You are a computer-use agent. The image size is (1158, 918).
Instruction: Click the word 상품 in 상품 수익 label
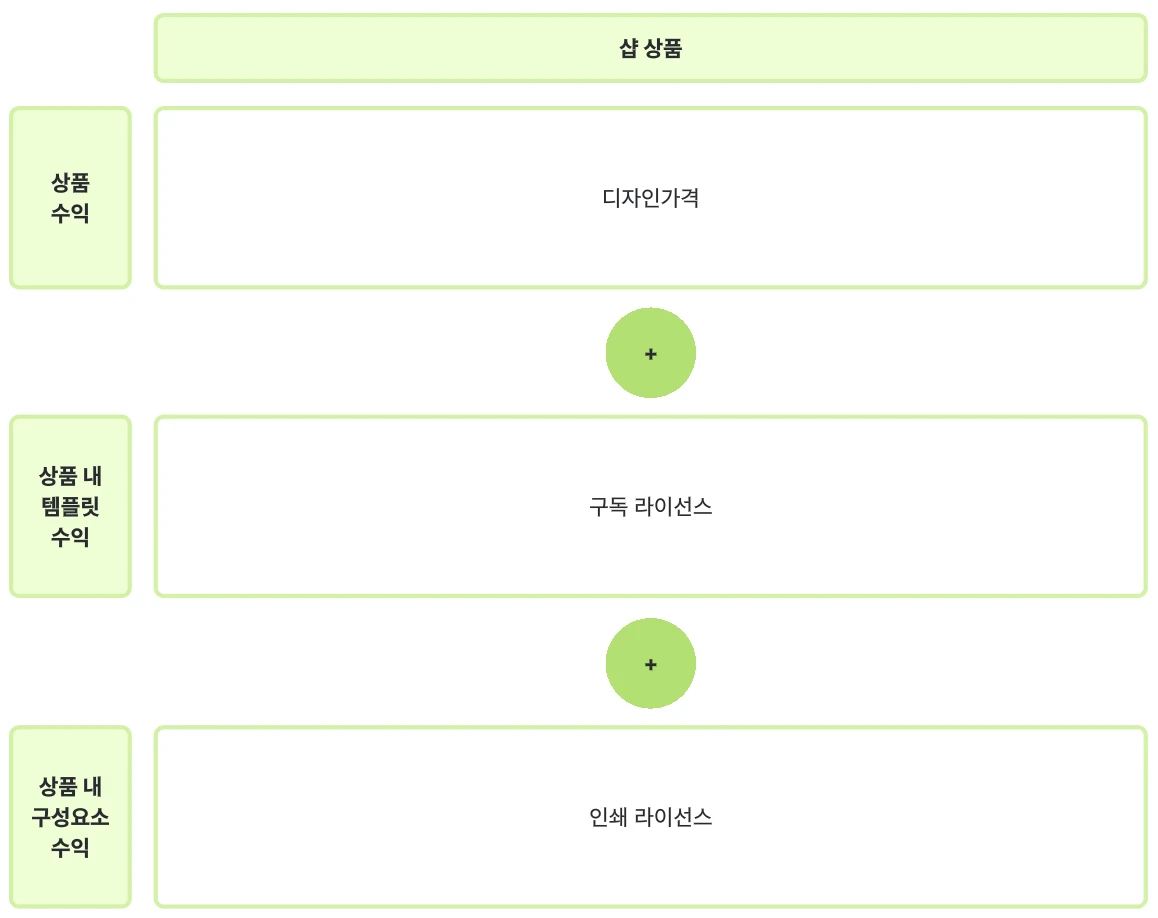pyautogui.click(x=70, y=182)
